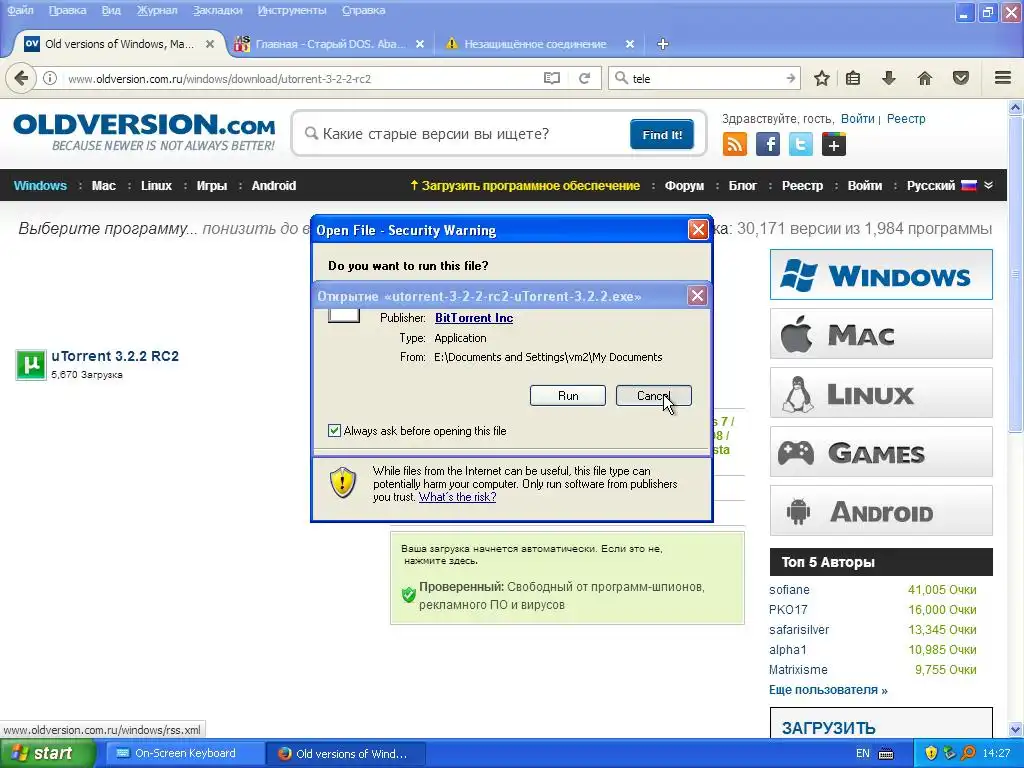Click the uTorrent green logo icon
Image resolution: width=1024 pixels, height=768 pixels.
pos(31,364)
